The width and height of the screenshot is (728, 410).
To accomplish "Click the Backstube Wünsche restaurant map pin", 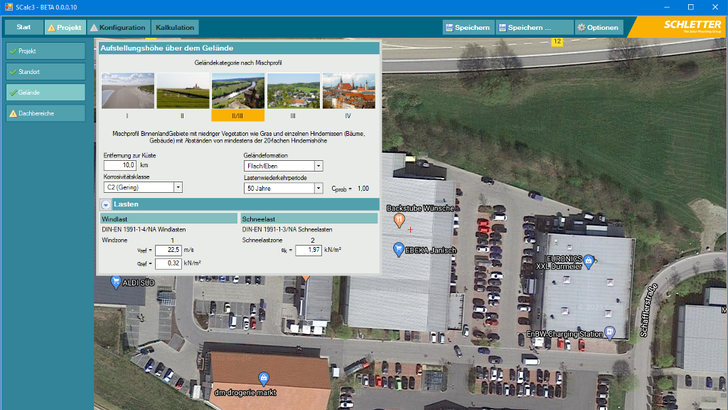I will (x=399, y=219).
